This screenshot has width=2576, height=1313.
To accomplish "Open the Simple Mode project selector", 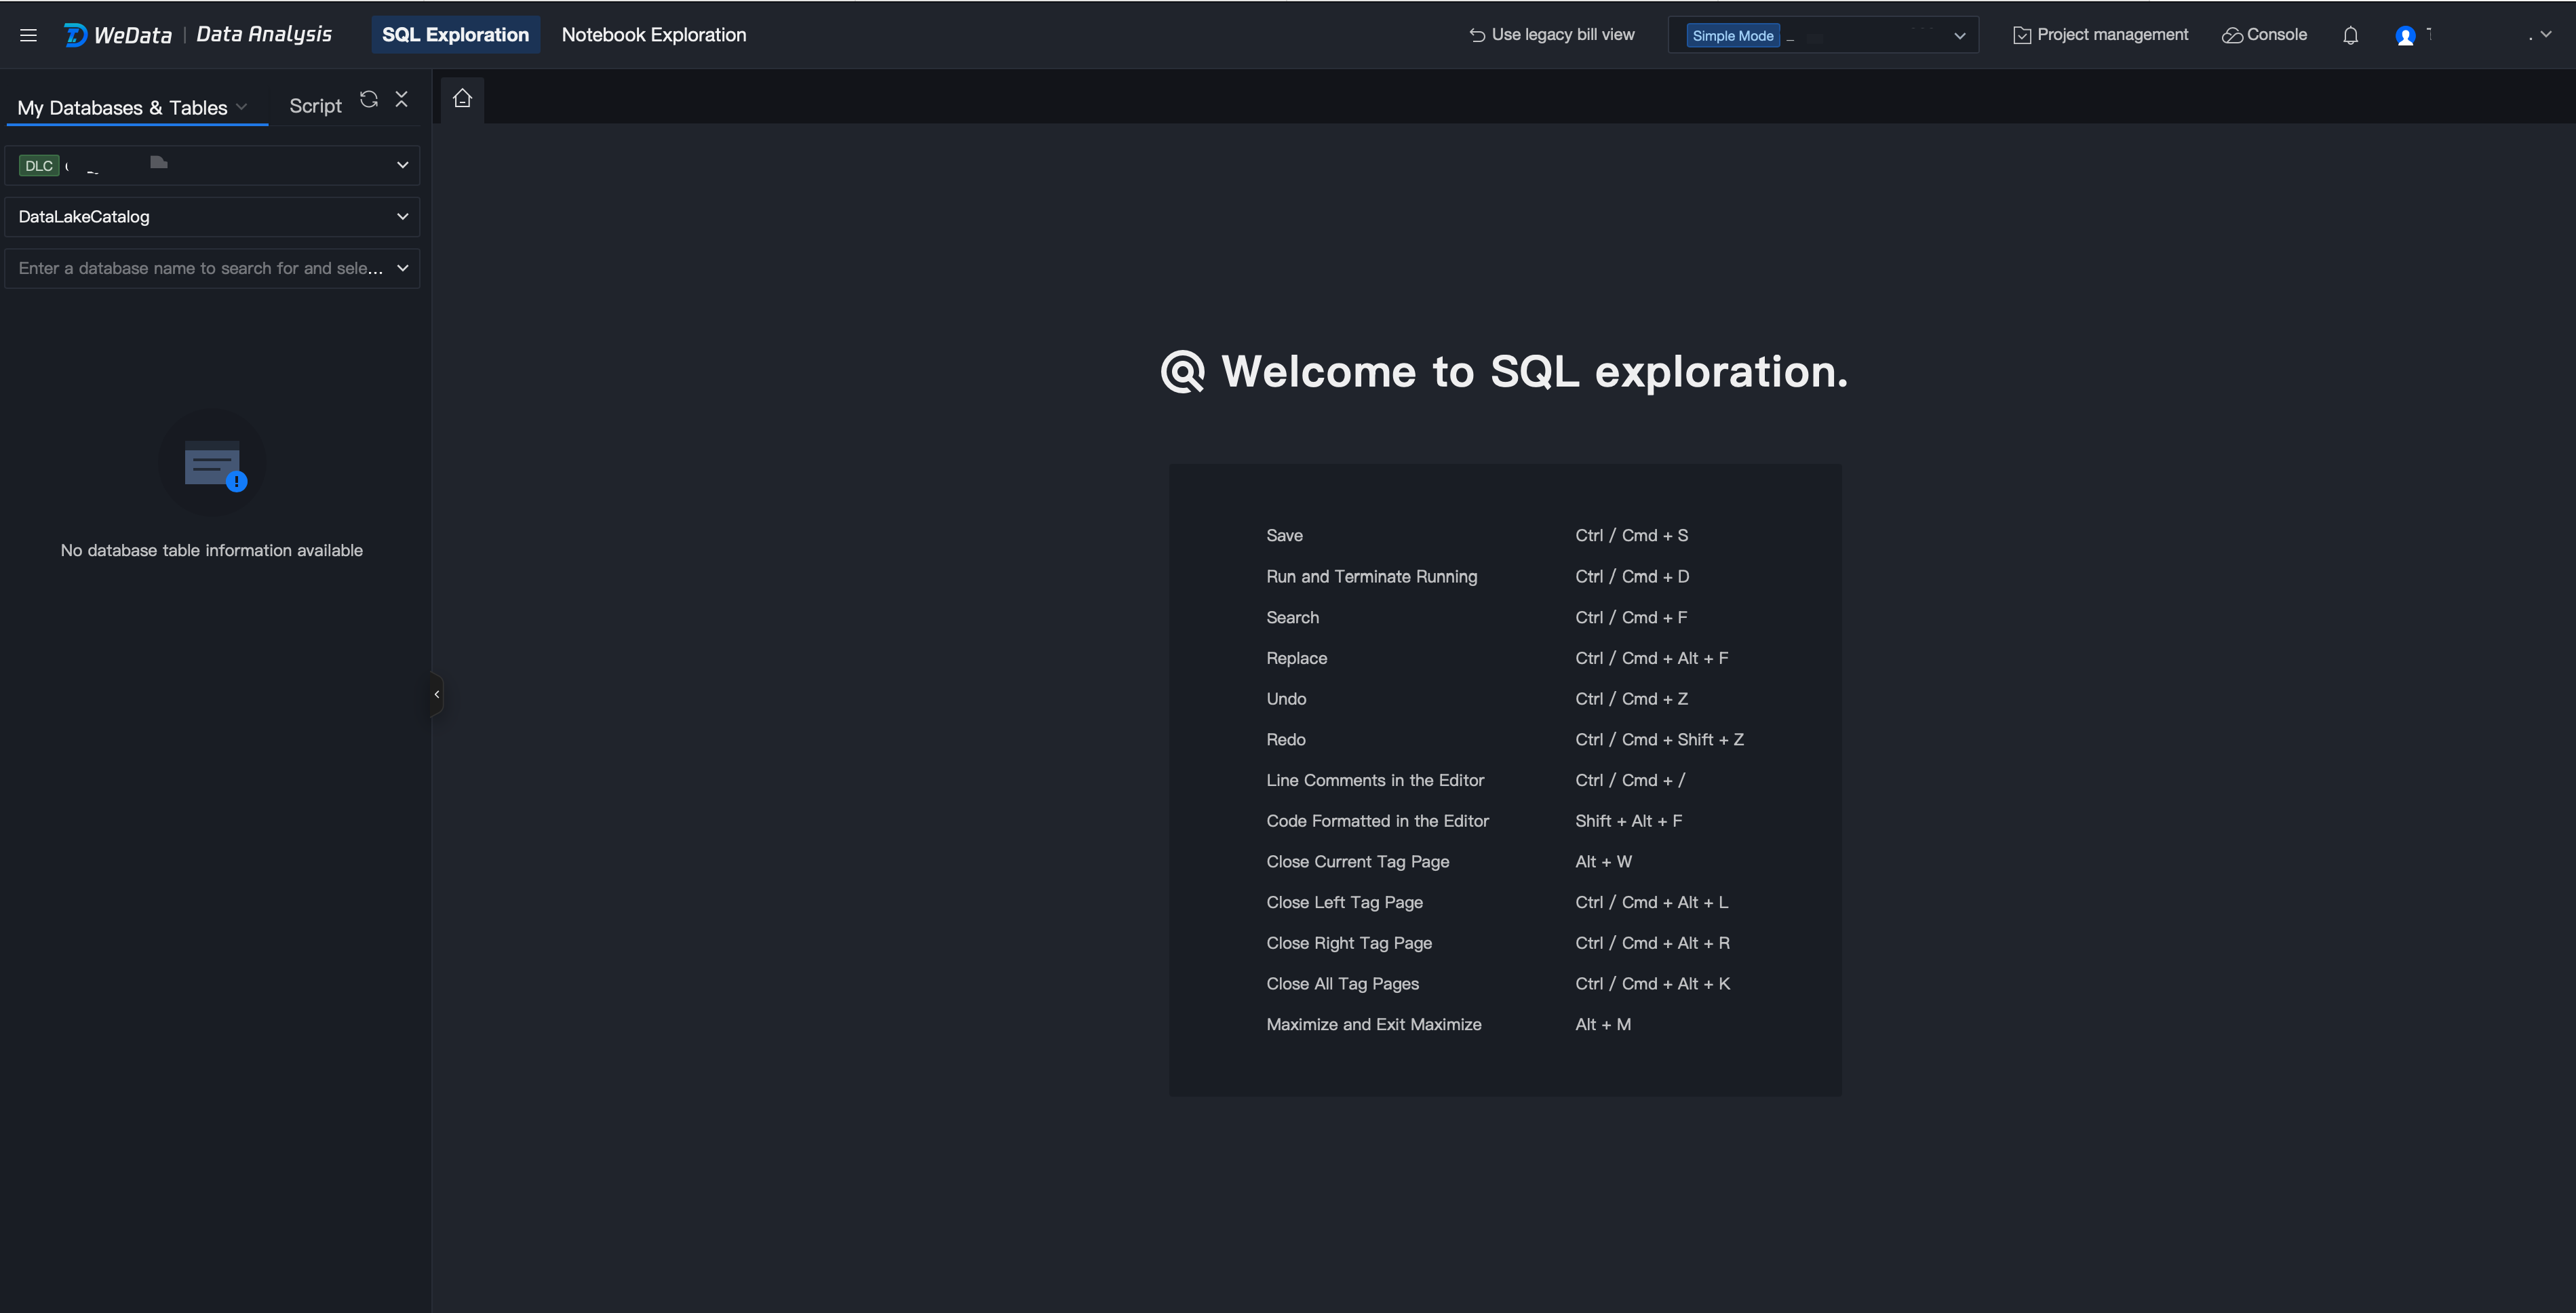I will coord(1823,35).
